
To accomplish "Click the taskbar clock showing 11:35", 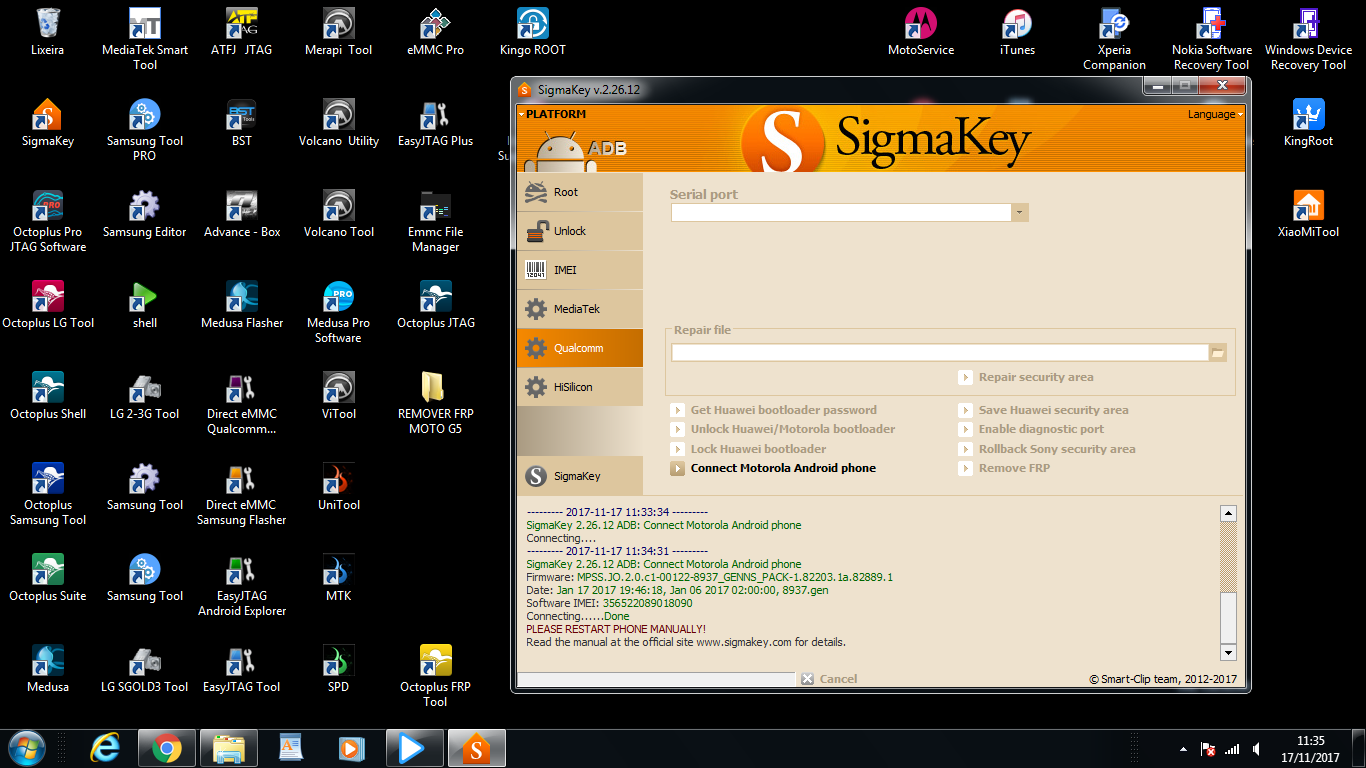I will [1310, 749].
